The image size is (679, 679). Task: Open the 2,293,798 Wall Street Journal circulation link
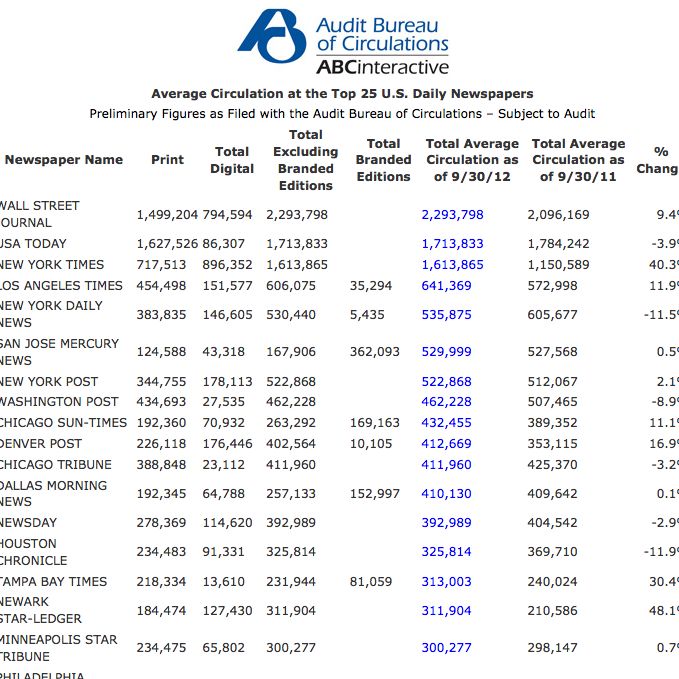click(x=452, y=214)
